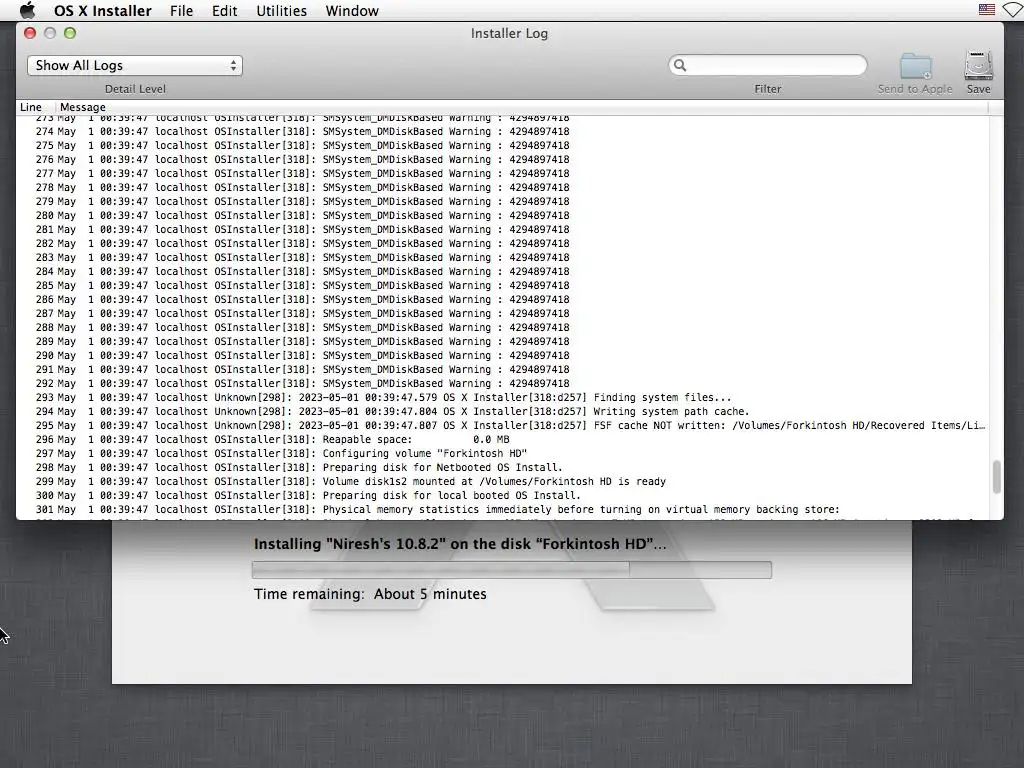The width and height of the screenshot is (1024, 768).
Task: Open the OS X Installer menu
Action: 103,10
